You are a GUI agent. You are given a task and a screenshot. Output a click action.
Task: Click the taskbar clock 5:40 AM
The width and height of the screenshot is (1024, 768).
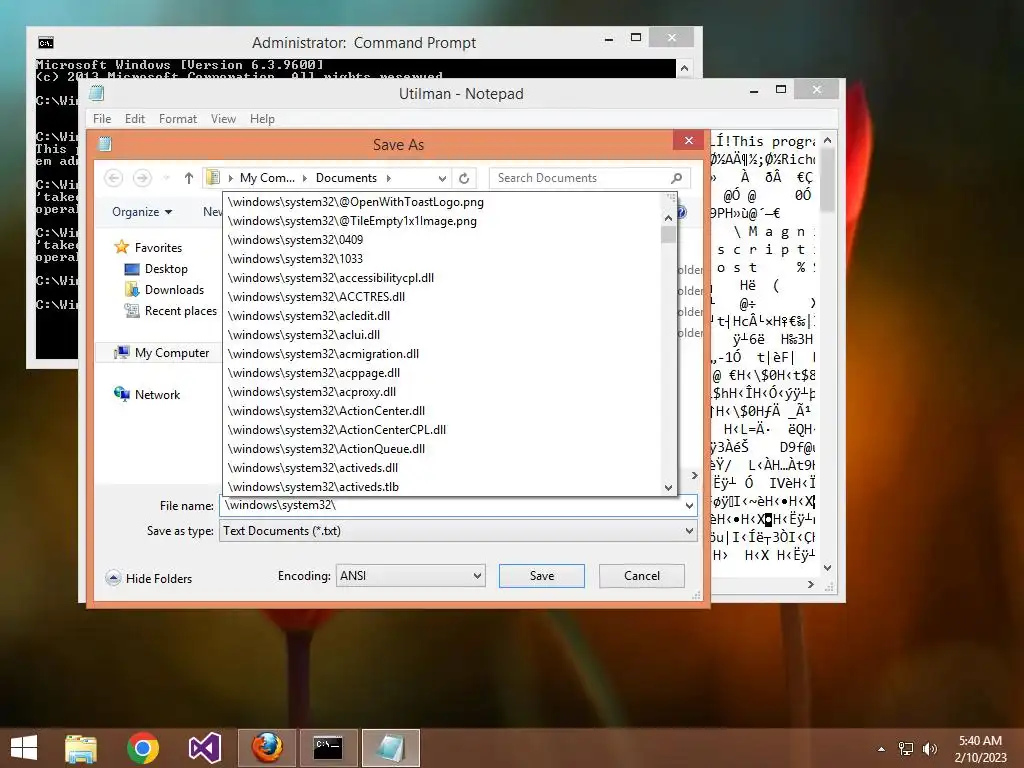[980, 741]
